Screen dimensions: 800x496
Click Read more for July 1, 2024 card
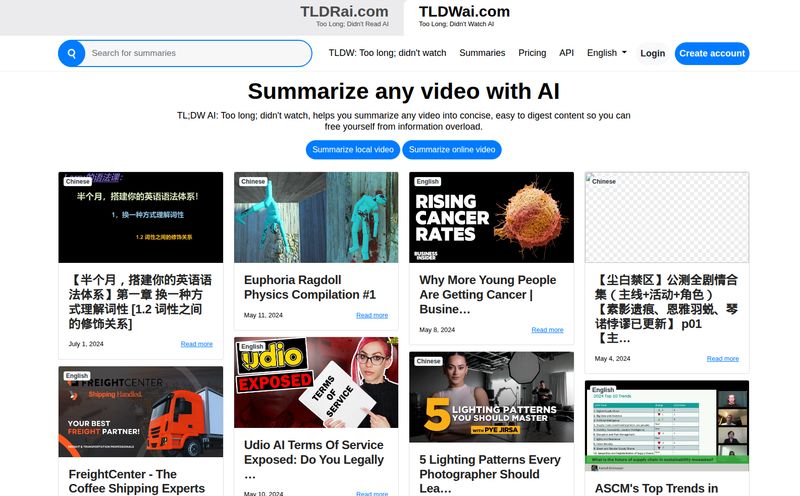196,344
